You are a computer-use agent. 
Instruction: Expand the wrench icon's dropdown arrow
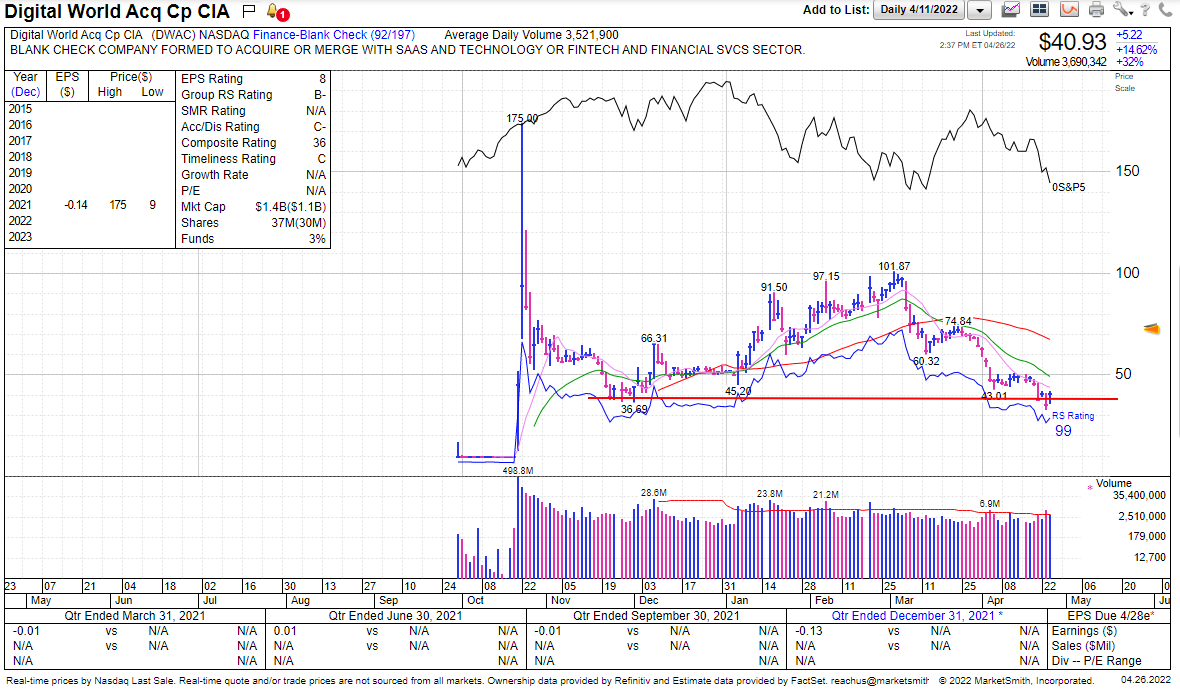click(1132, 14)
